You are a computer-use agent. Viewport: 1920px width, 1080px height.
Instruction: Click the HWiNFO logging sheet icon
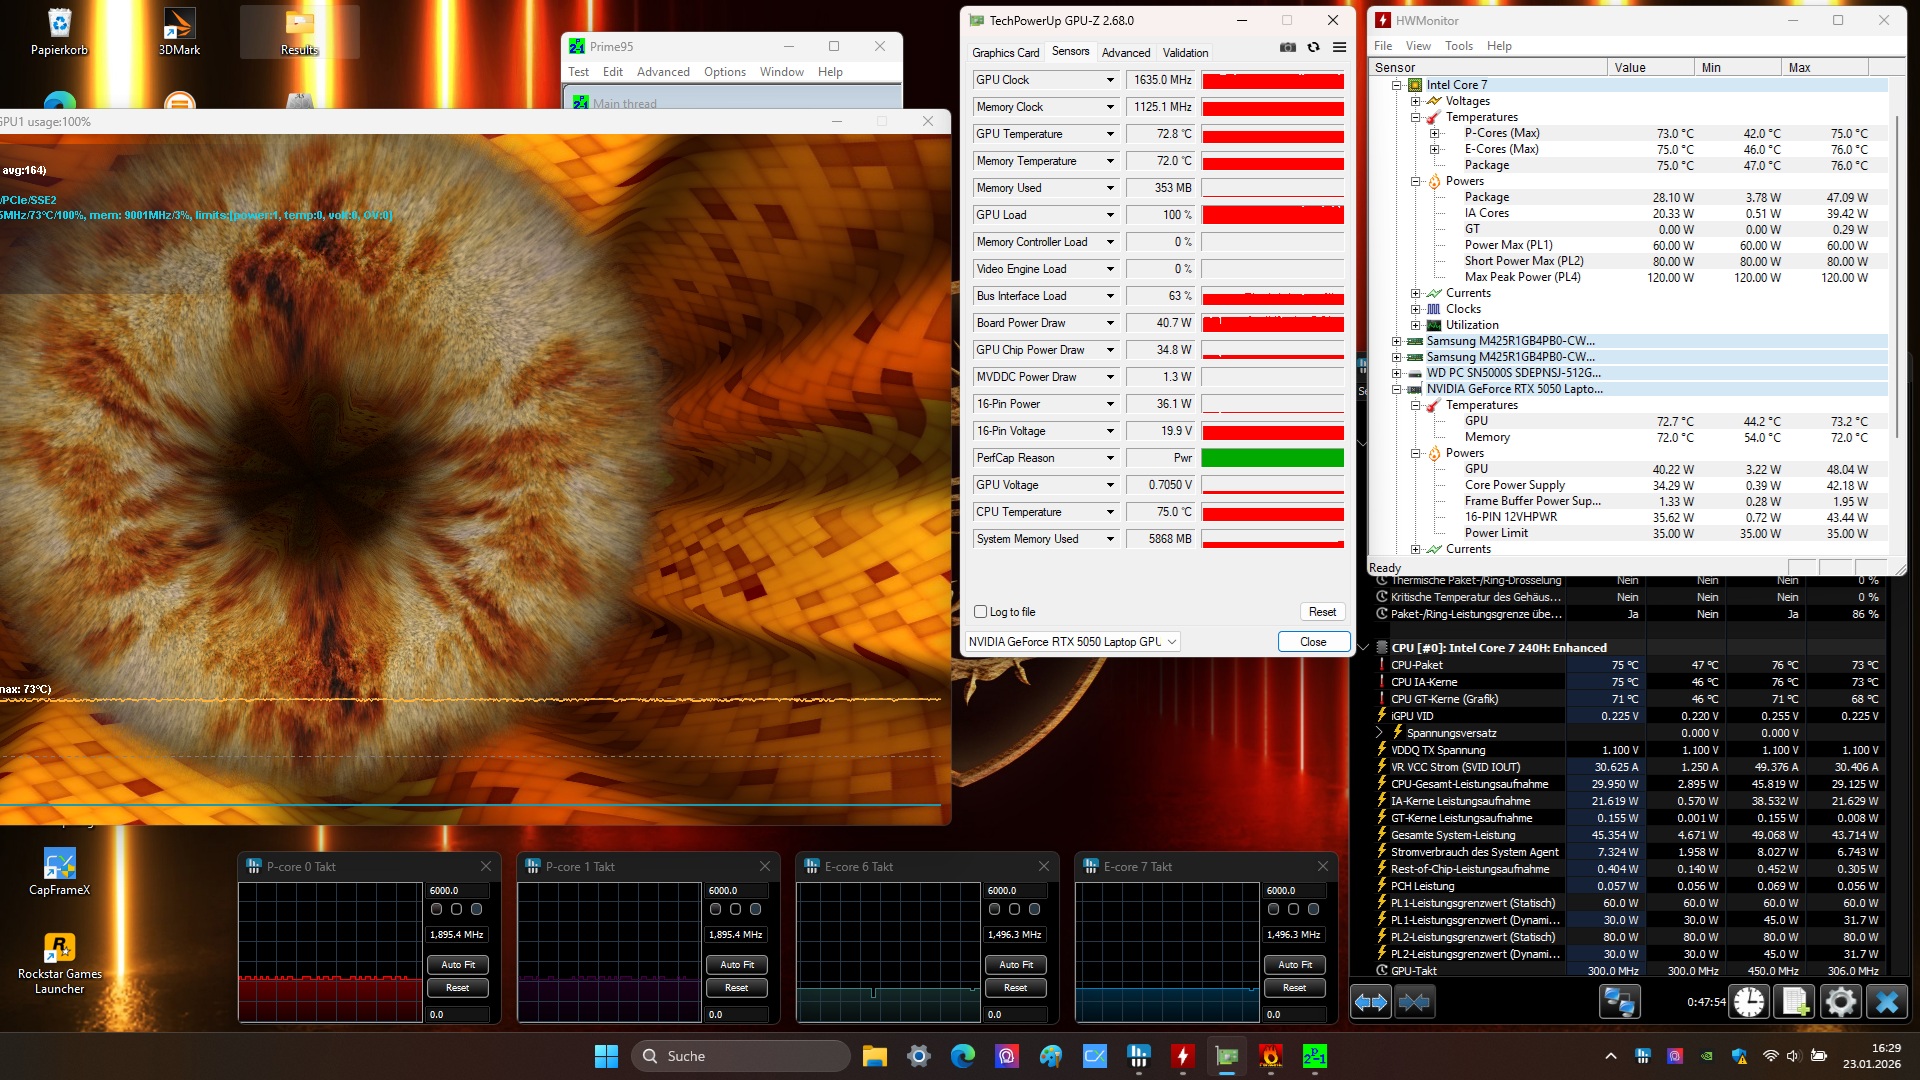click(1795, 1001)
